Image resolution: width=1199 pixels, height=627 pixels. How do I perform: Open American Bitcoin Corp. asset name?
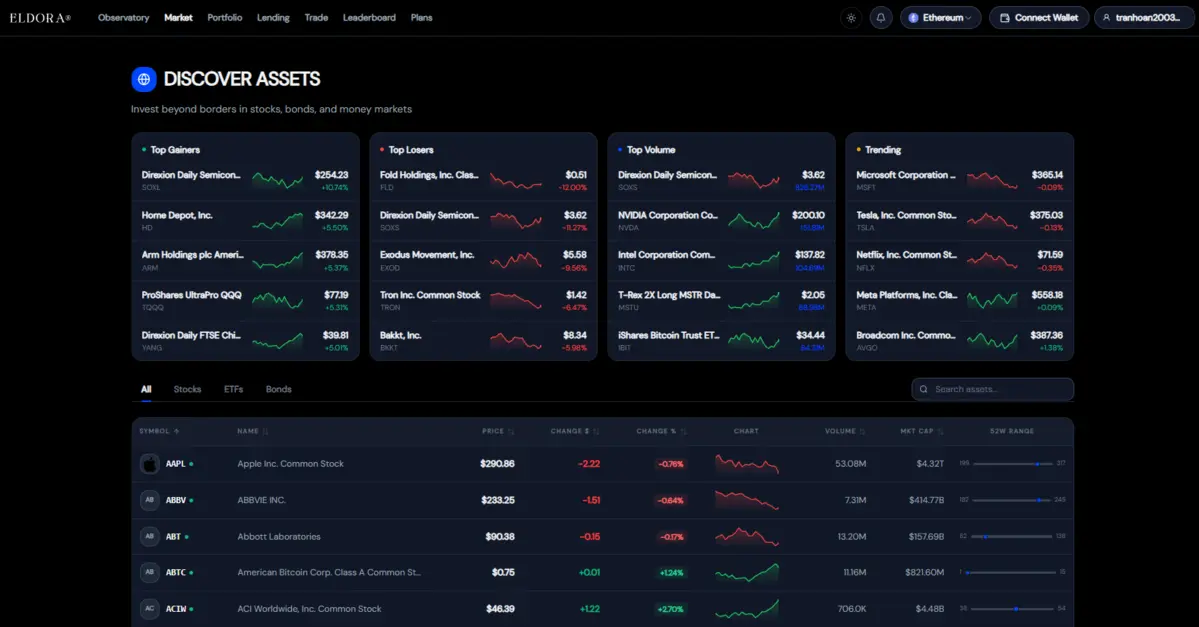329,572
